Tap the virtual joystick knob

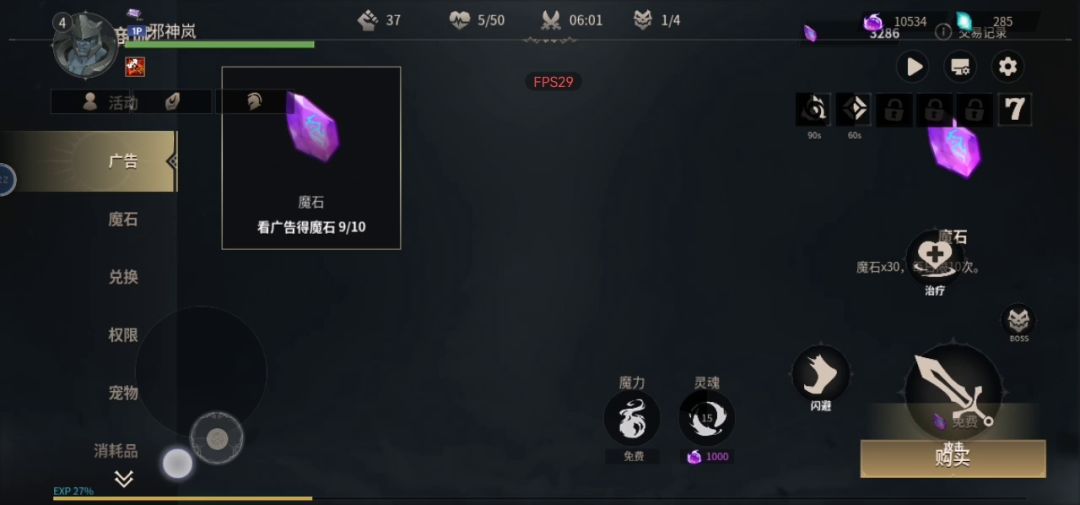click(x=217, y=438)
